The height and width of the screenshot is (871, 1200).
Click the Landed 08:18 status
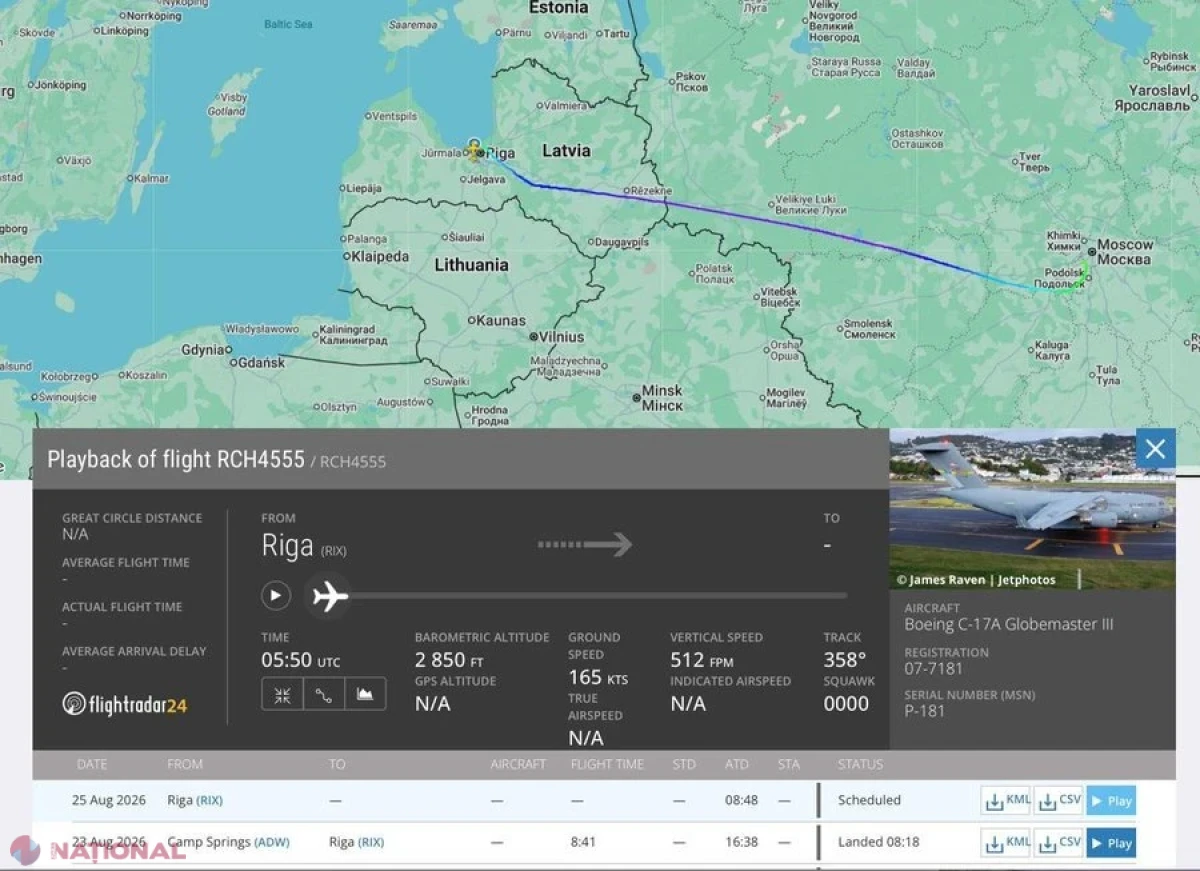tap(878, 842)
